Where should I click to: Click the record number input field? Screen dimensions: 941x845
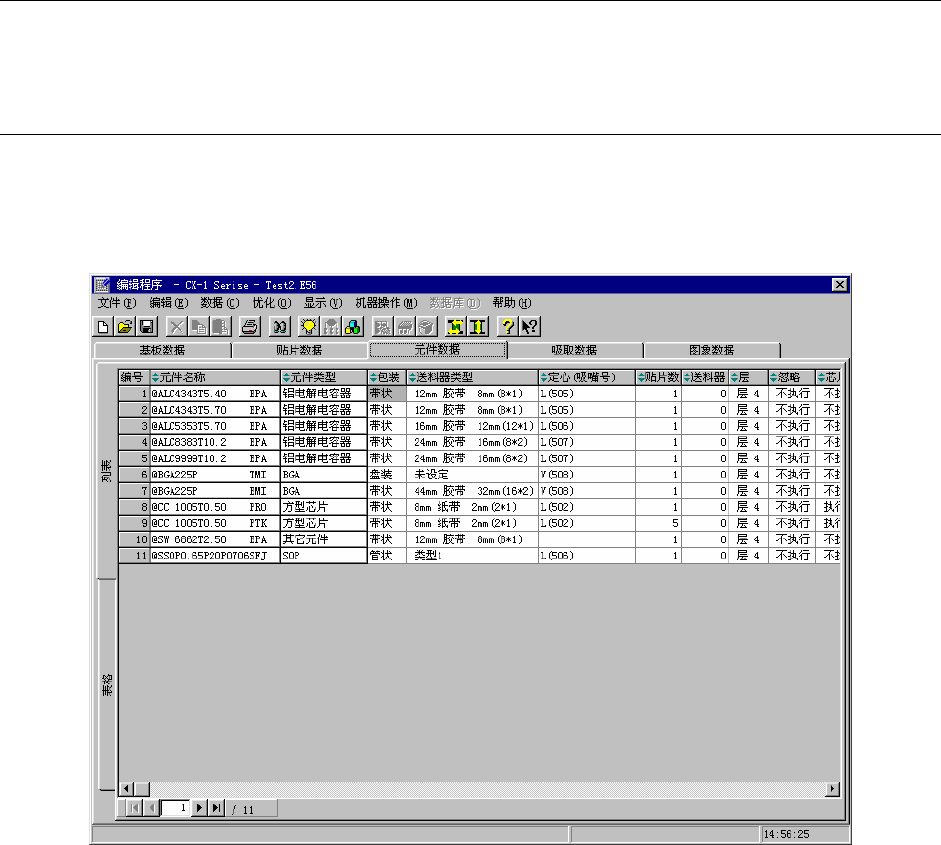coord(176,808)
